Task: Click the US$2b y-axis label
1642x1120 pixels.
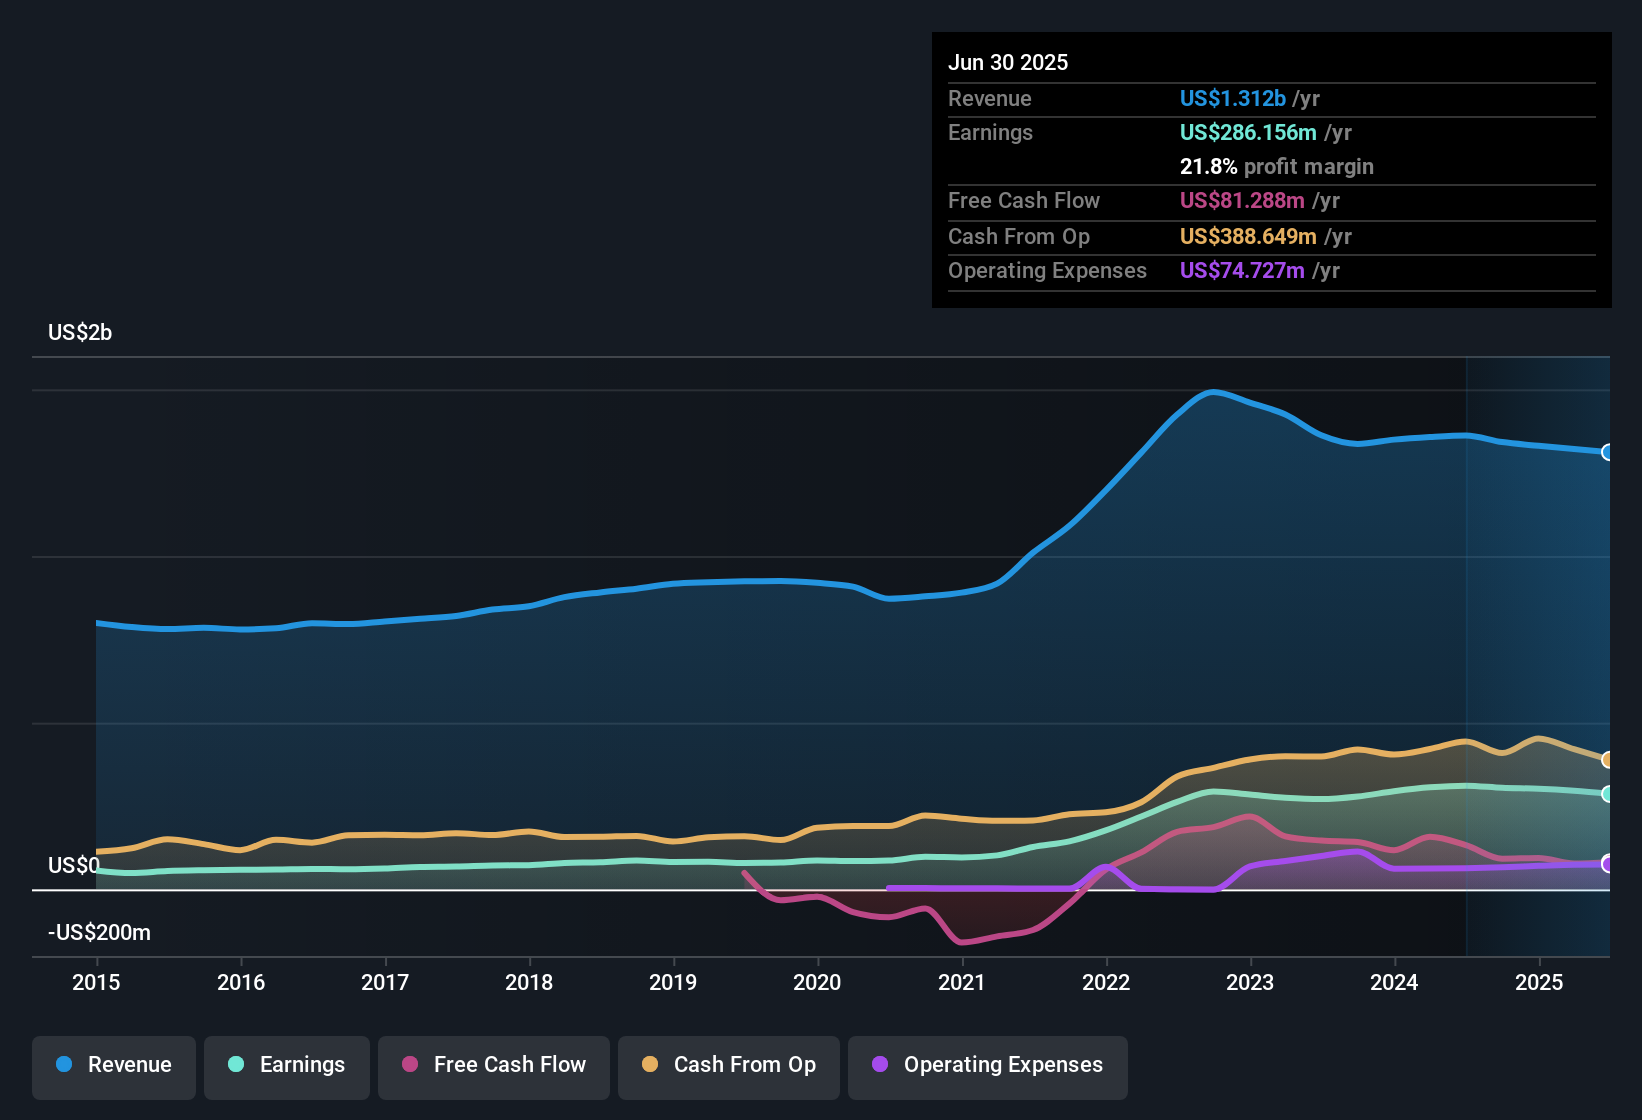Action: tap(80, 332)
